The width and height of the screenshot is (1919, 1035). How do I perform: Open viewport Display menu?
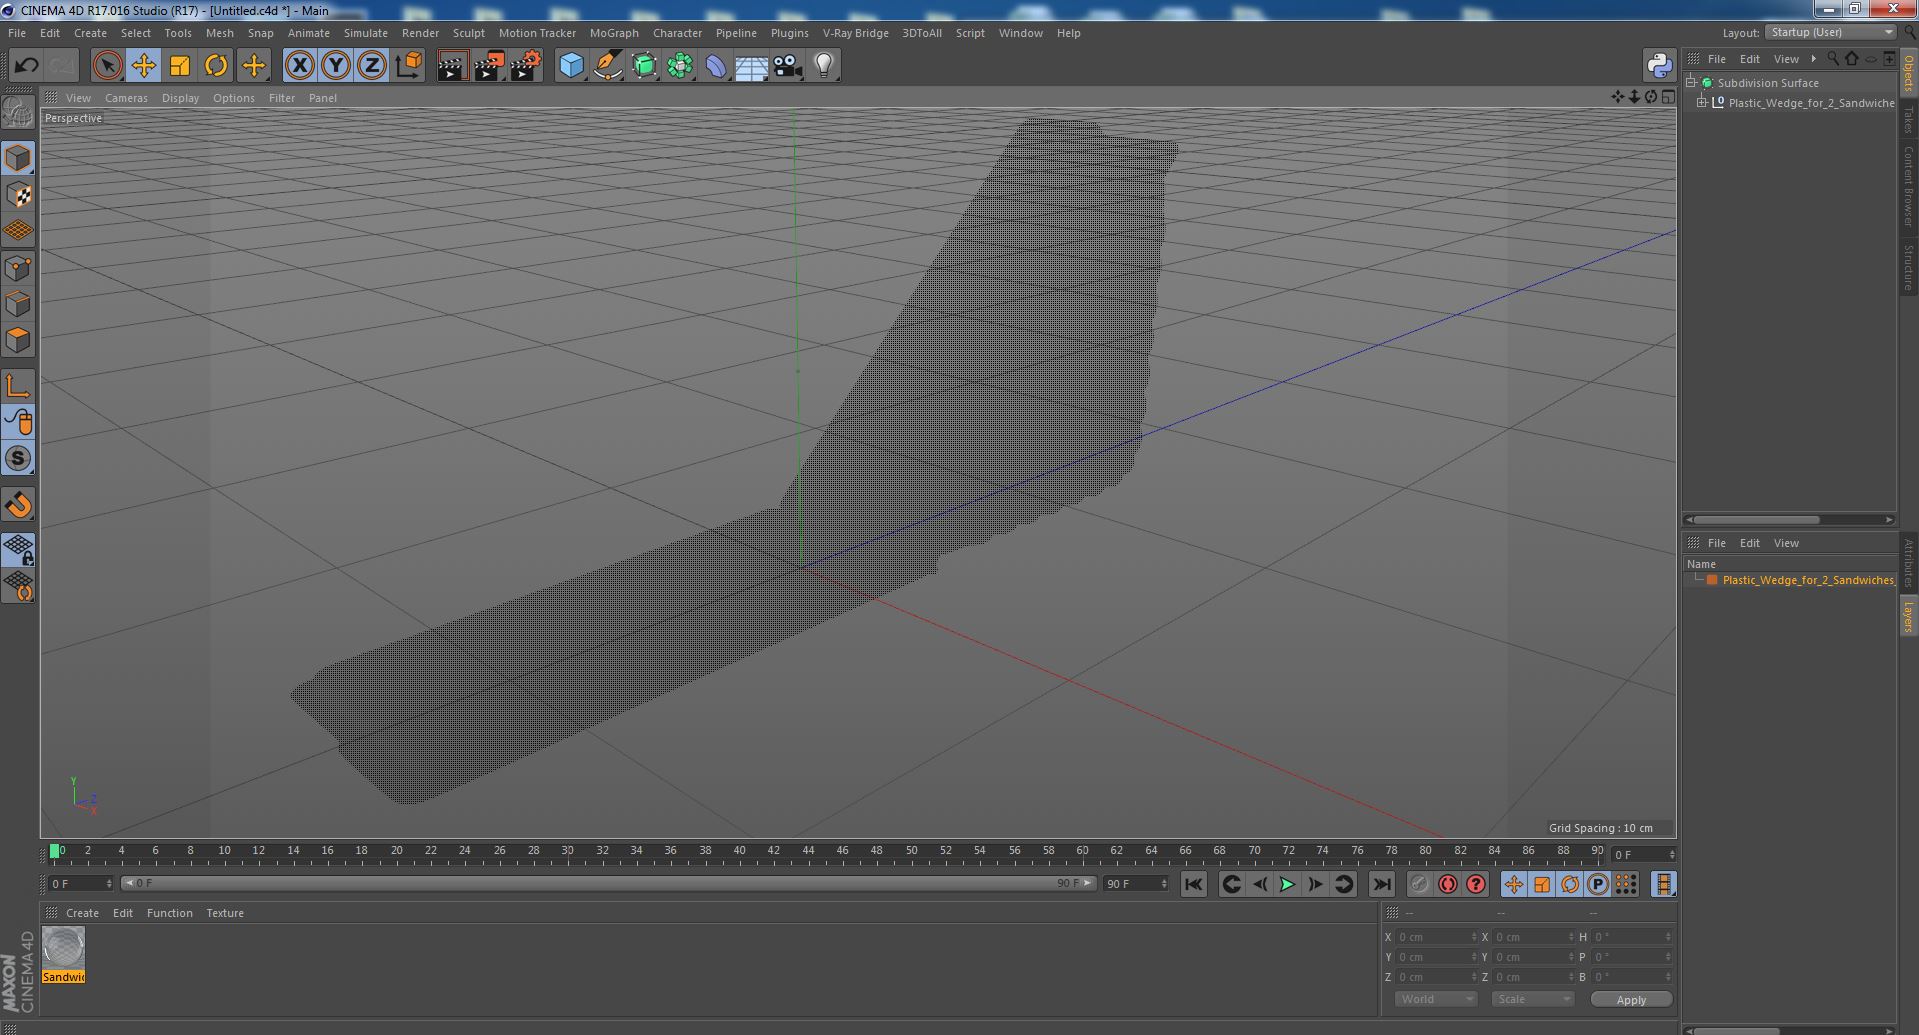click(x=180, y=98)
